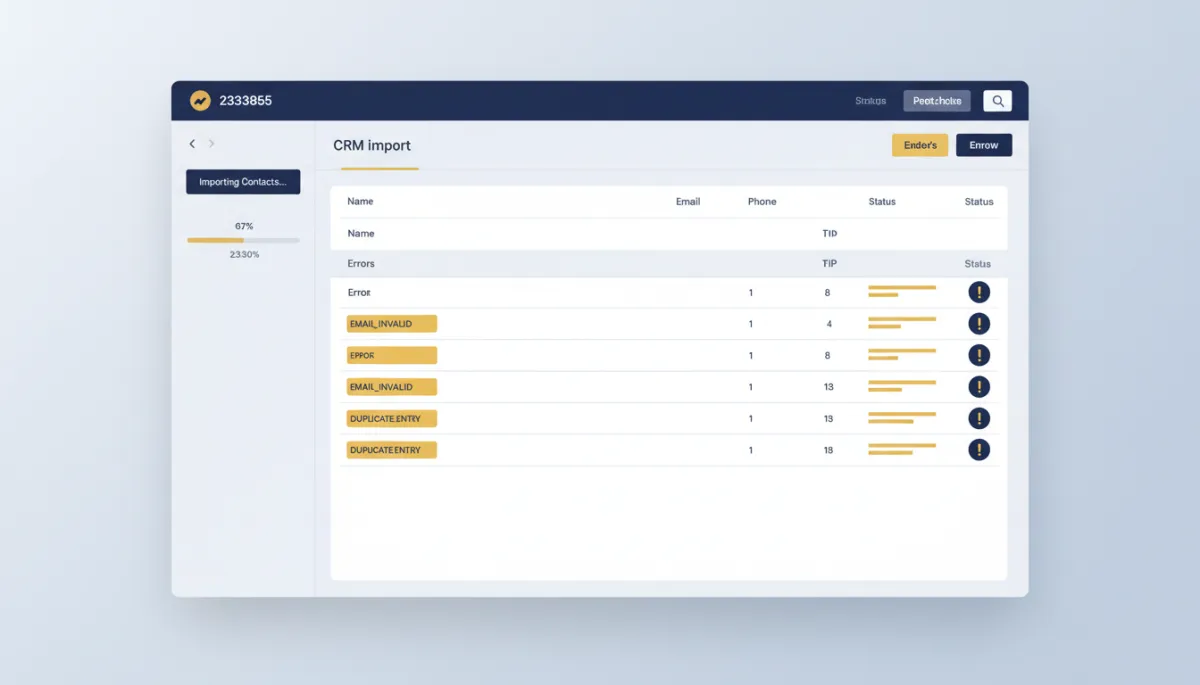Click warning icon for EMAIL_INVALID row with 13
This screenshot has width=1200, height=685.
979,387
